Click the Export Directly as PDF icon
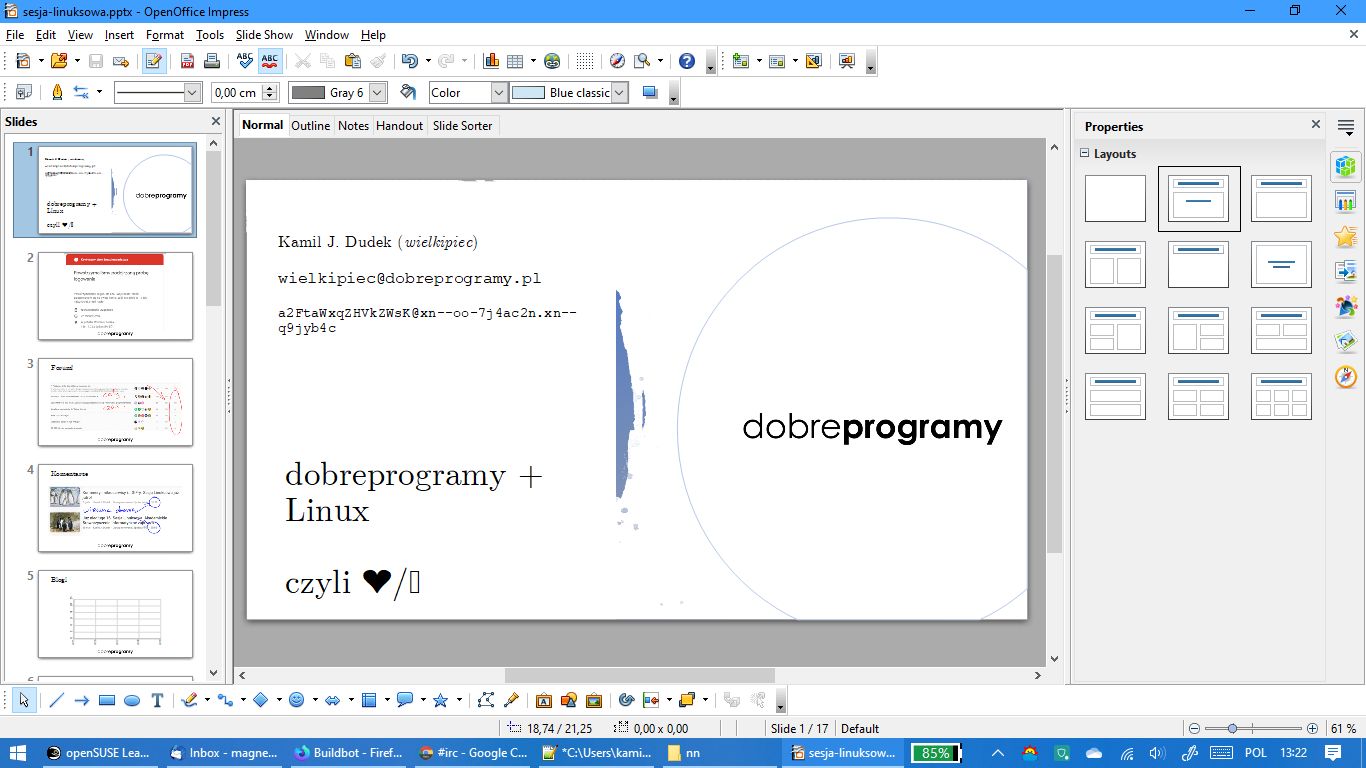Image resolution: width=1366 pixels, height=768 pixels. pos(185,61)
